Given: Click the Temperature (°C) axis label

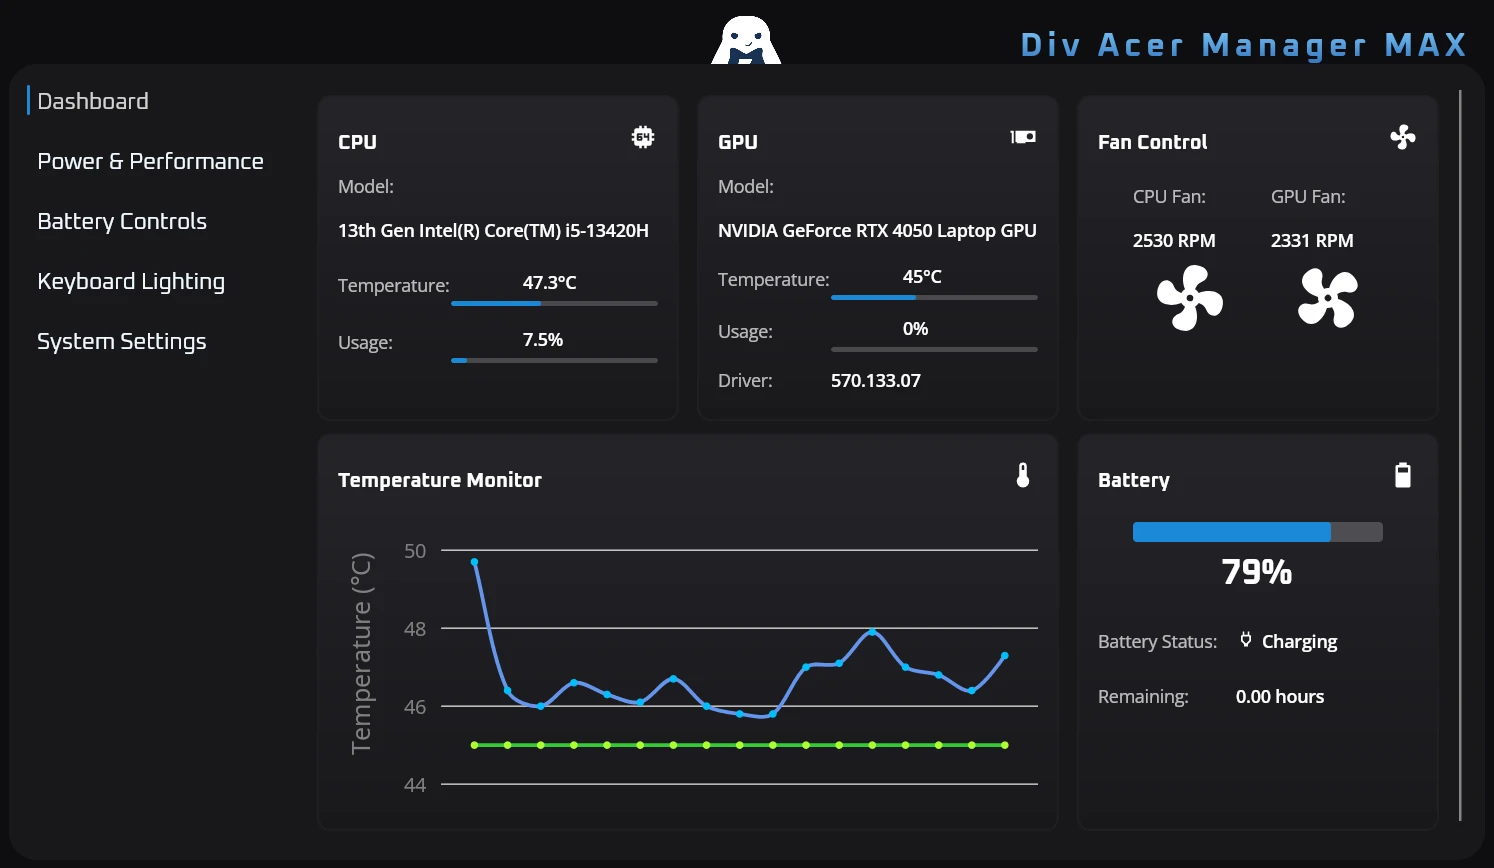Looking at the screenshot, I should [361, 653].
